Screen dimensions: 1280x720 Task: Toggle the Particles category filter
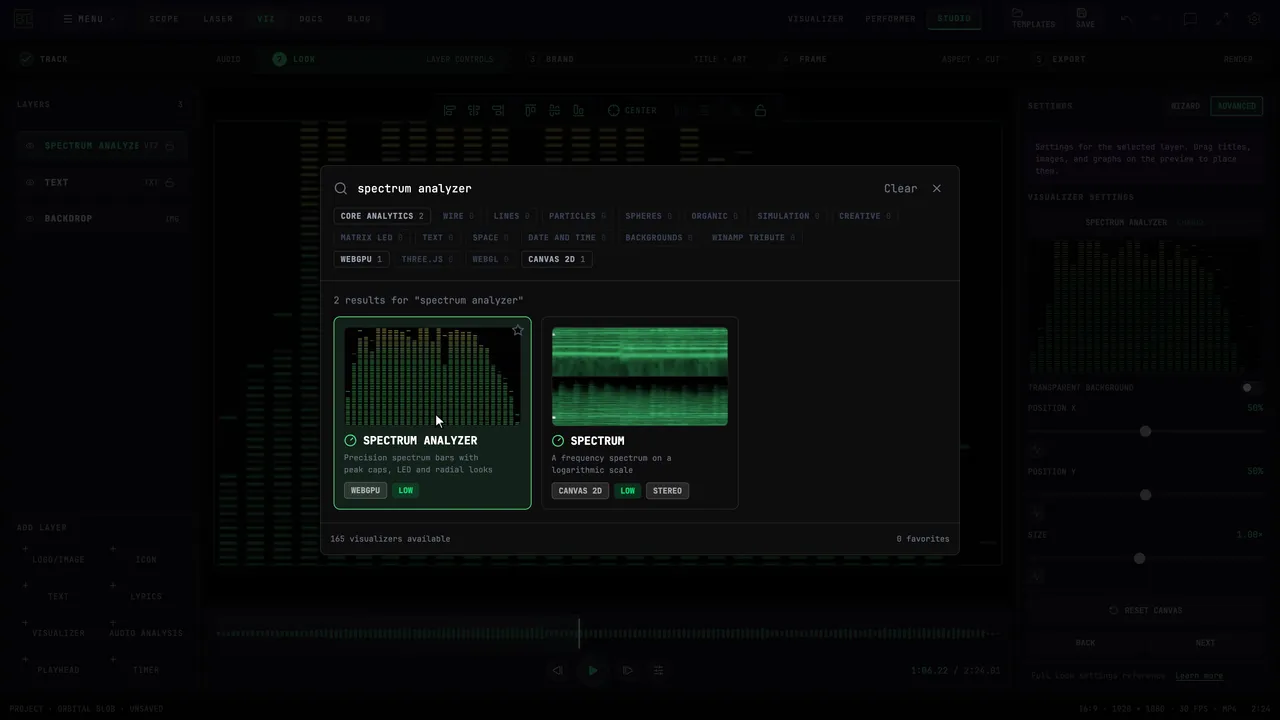(x=578, y=216)
